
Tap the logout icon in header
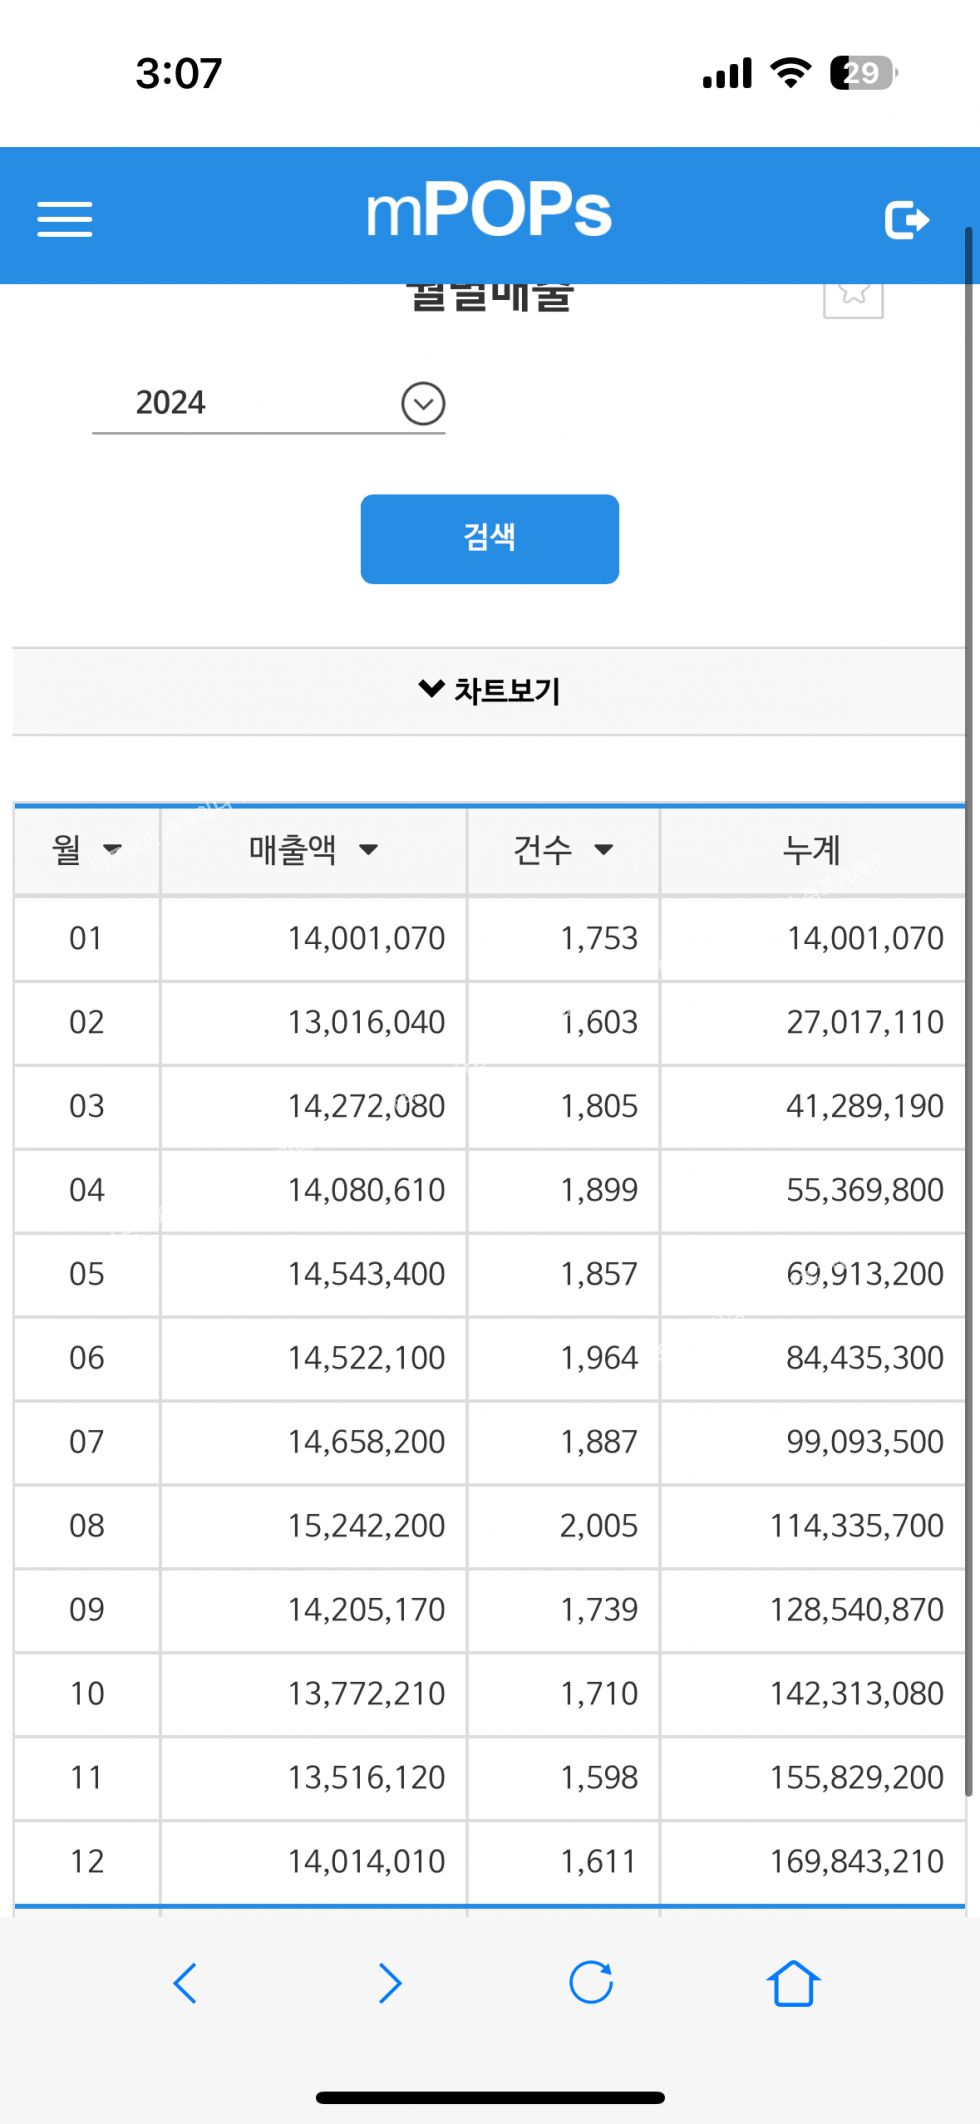click(x=906, y=219)
